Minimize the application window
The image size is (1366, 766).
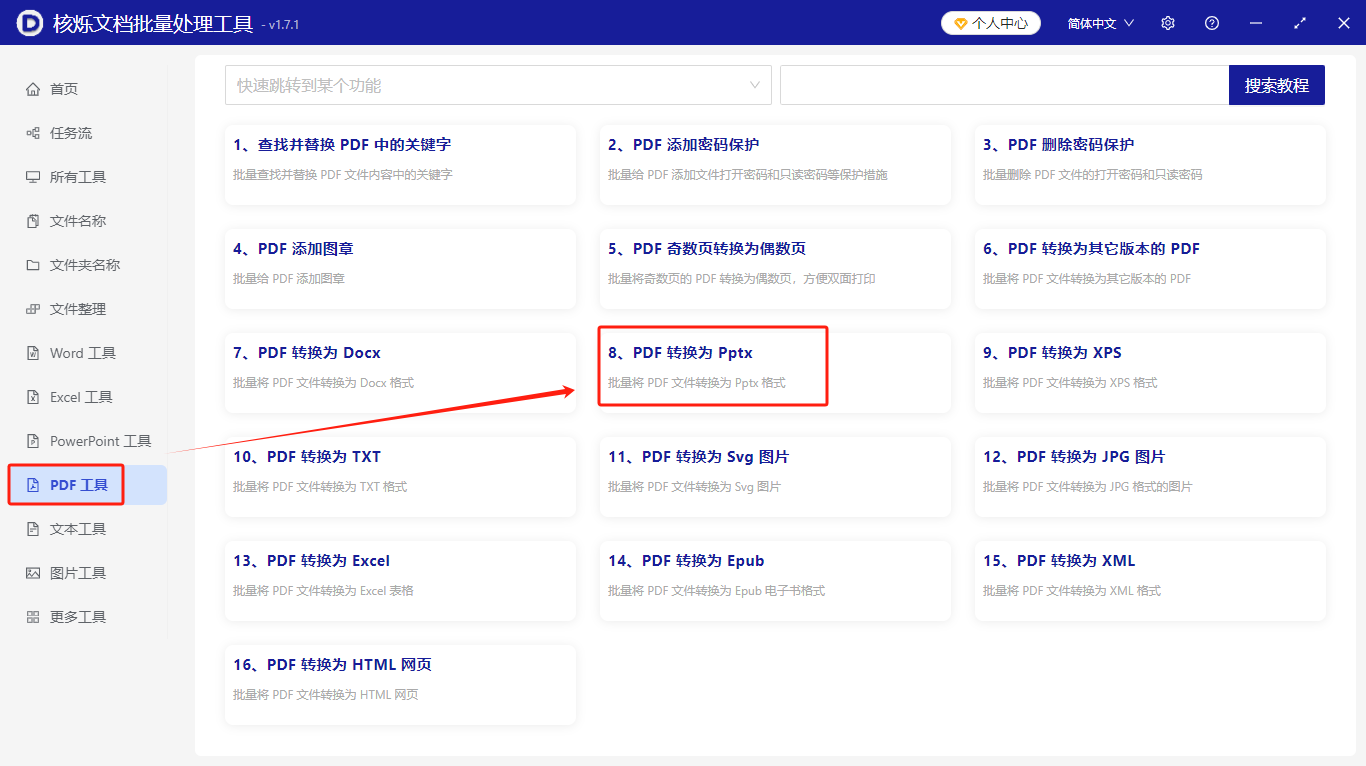(1256, 23)
